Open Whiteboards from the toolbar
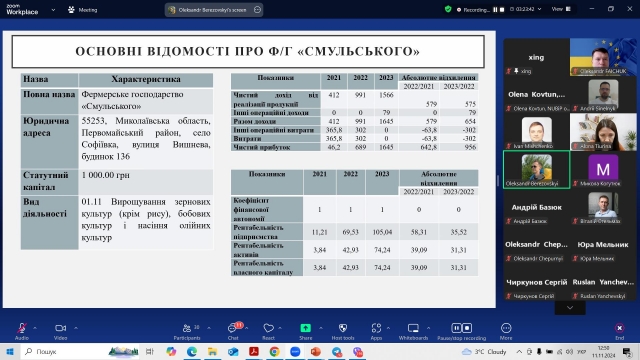Viewport: 640px width, 360px height. point(413,331)
